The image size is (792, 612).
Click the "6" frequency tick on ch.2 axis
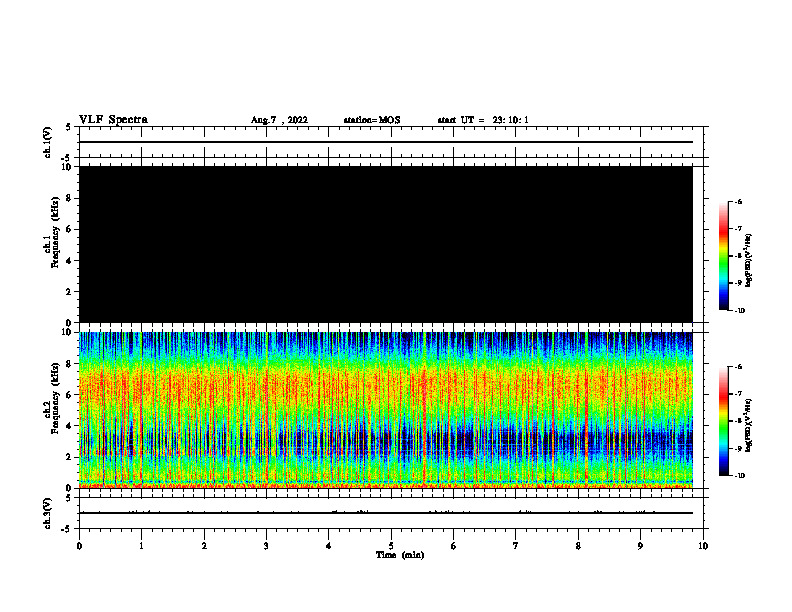pos(70,395)
